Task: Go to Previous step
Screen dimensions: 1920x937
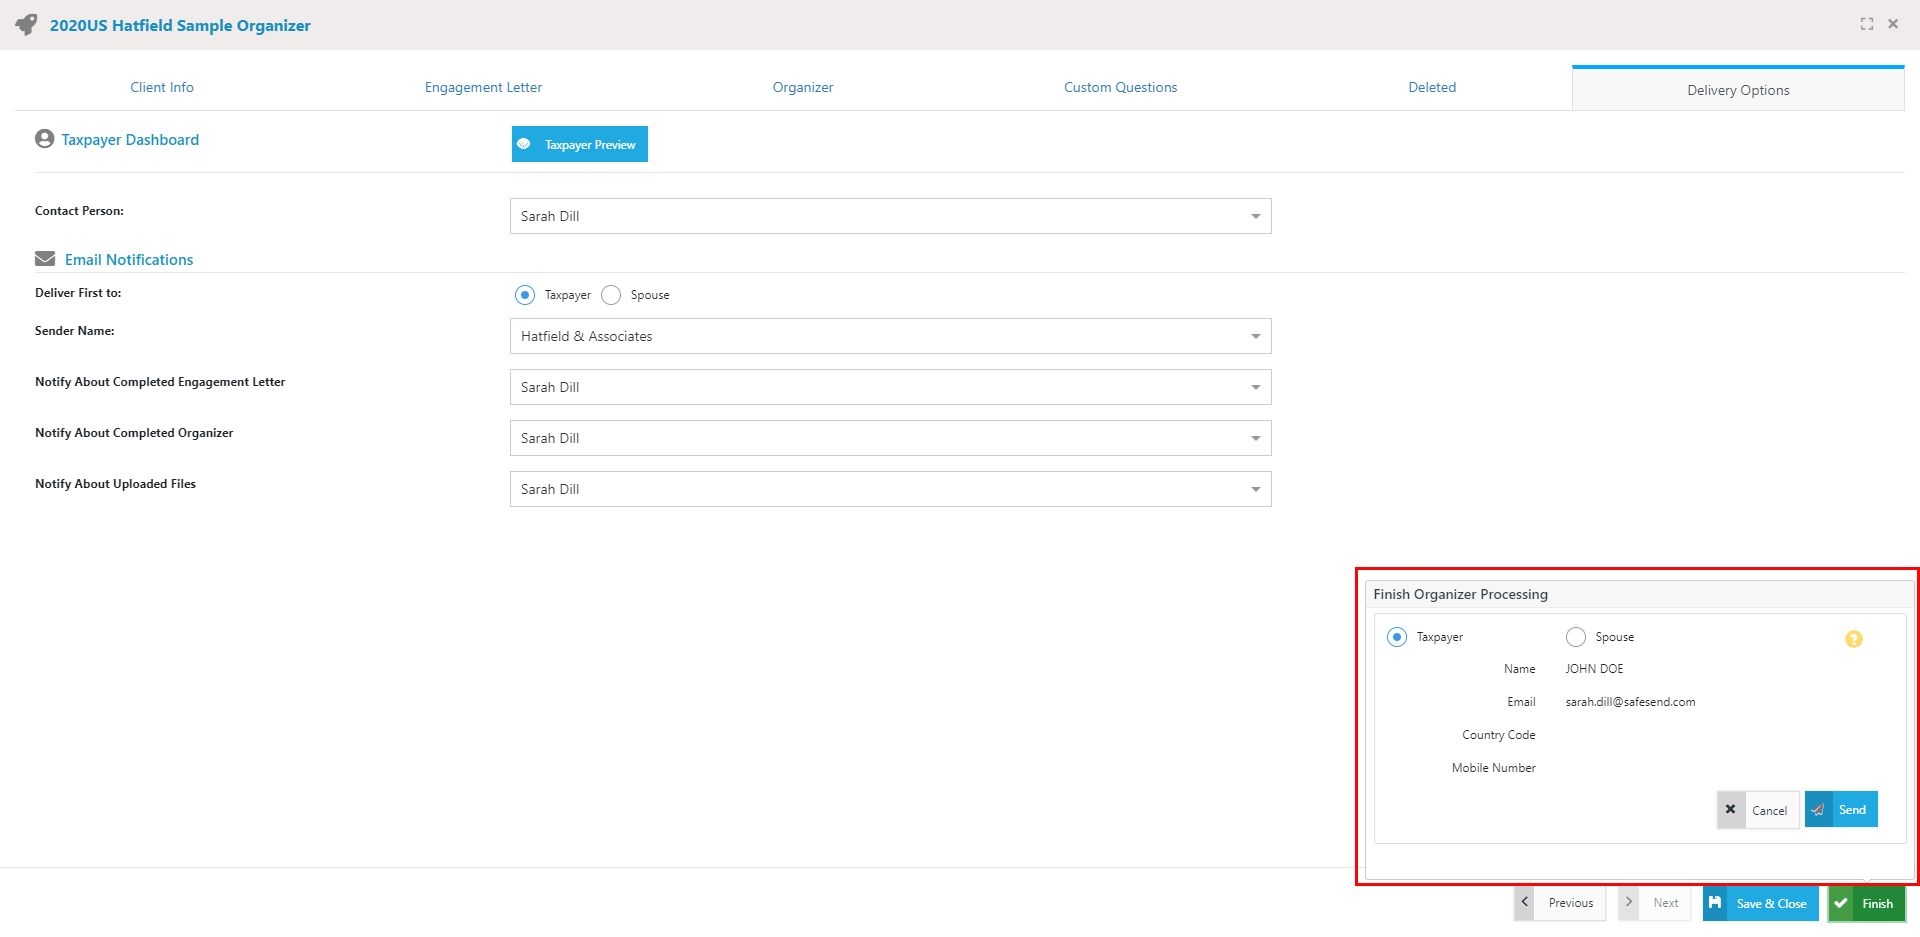Action: point(1560,903)
